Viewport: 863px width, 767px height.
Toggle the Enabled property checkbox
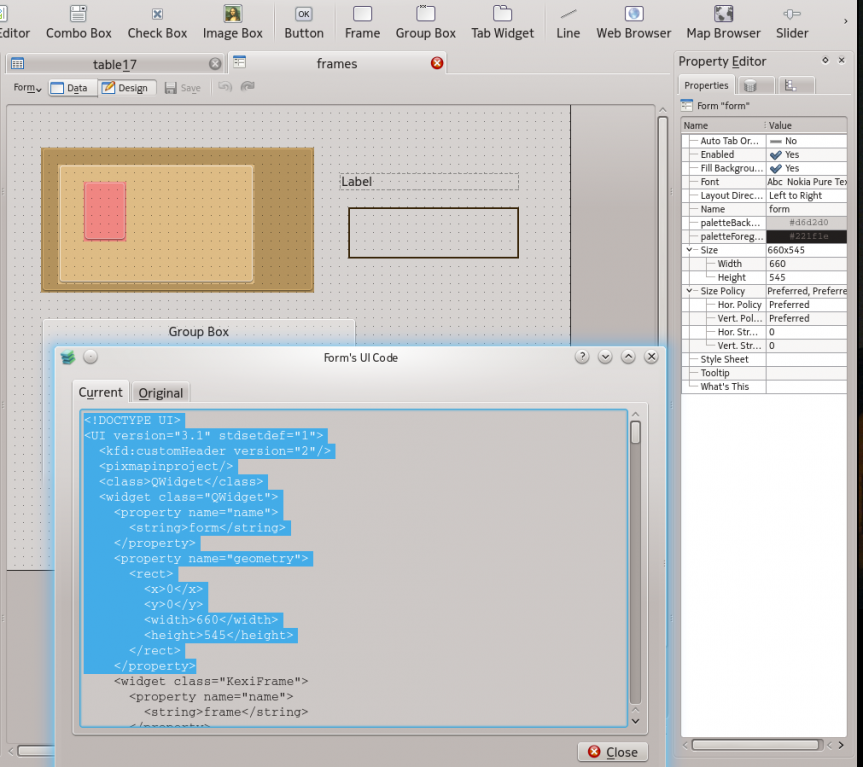point(776,155)
